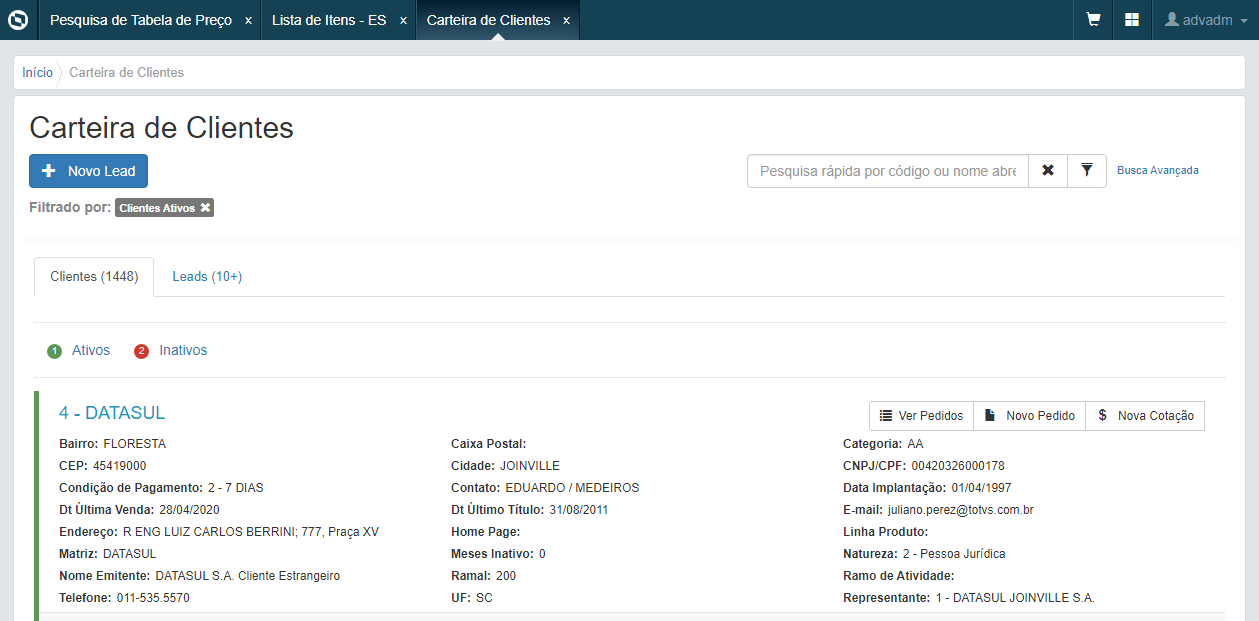Open the apps grid icon

click(x=1132, y=20)
